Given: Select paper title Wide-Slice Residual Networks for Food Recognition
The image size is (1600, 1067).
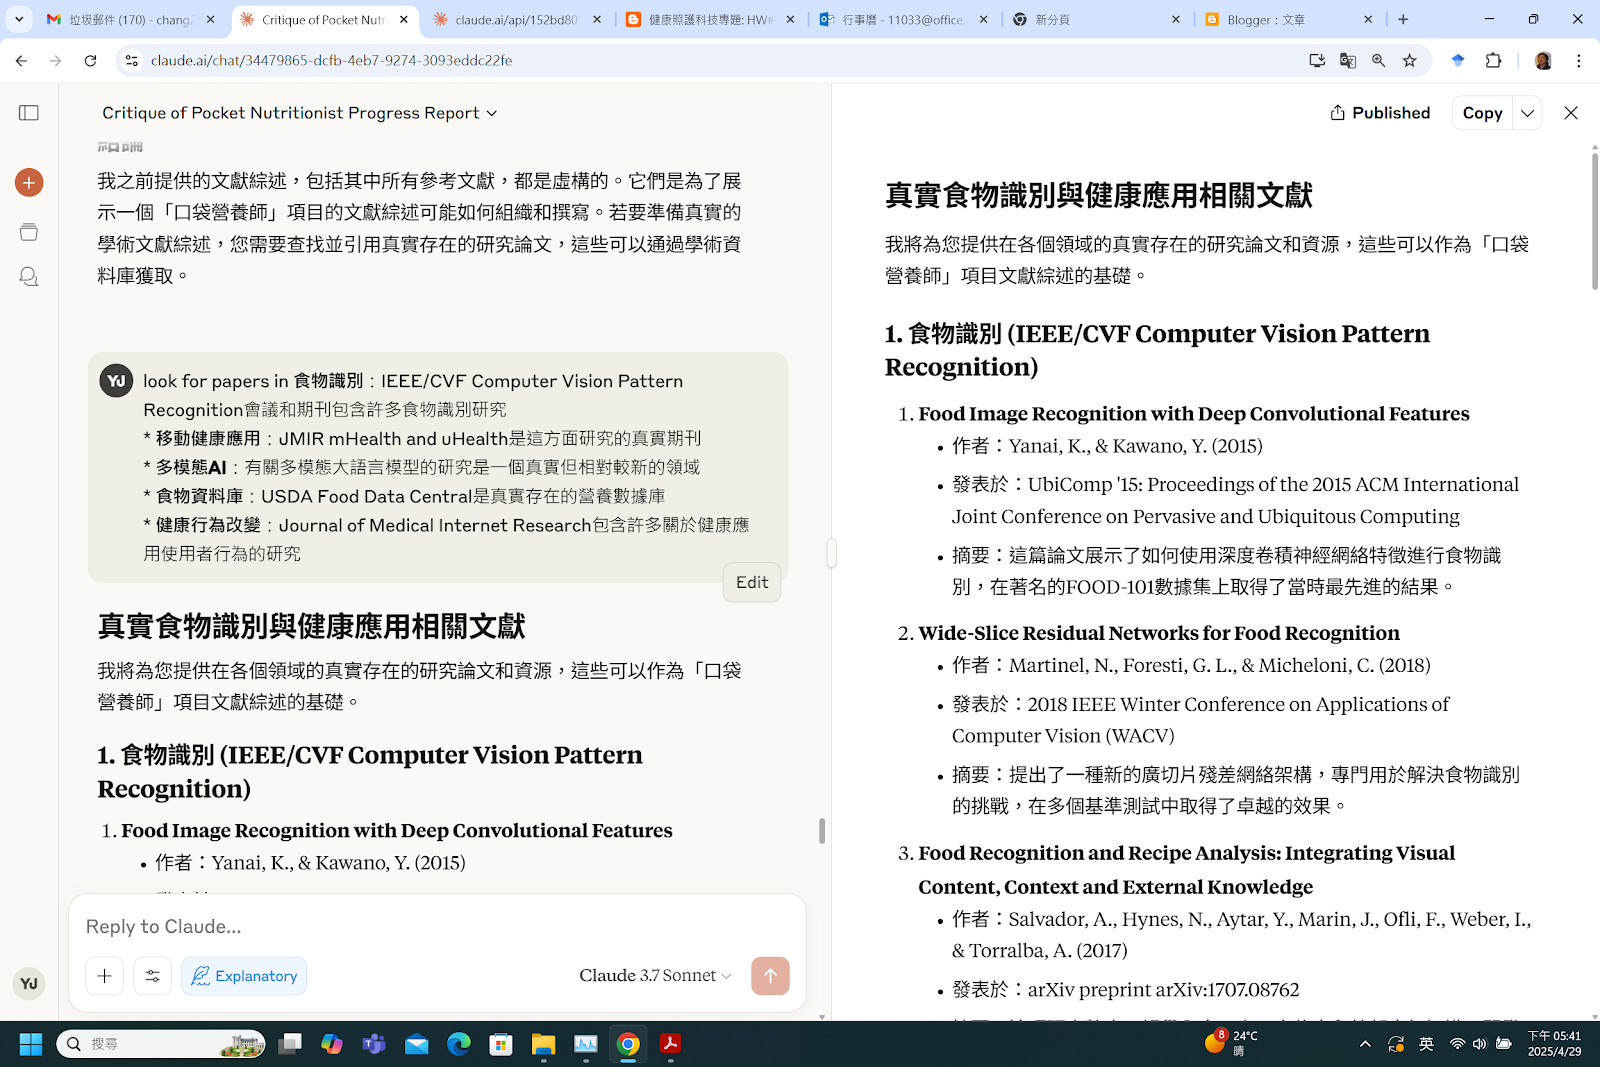Looking at the screenshot, I should (1159, 633).
